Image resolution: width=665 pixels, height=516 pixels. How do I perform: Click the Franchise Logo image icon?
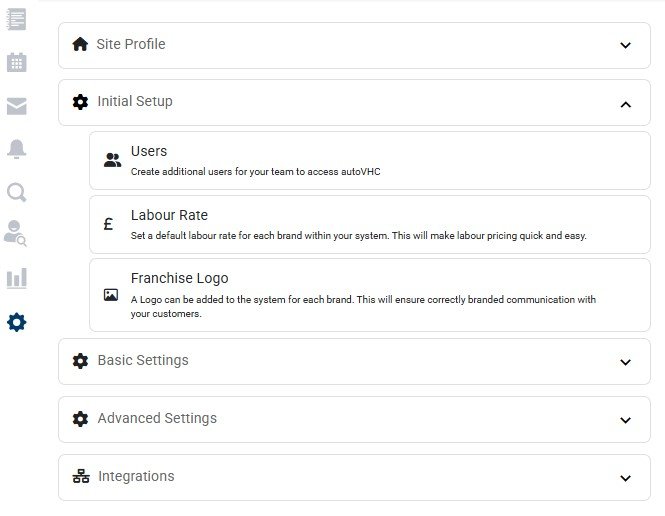tap(111, 295)
